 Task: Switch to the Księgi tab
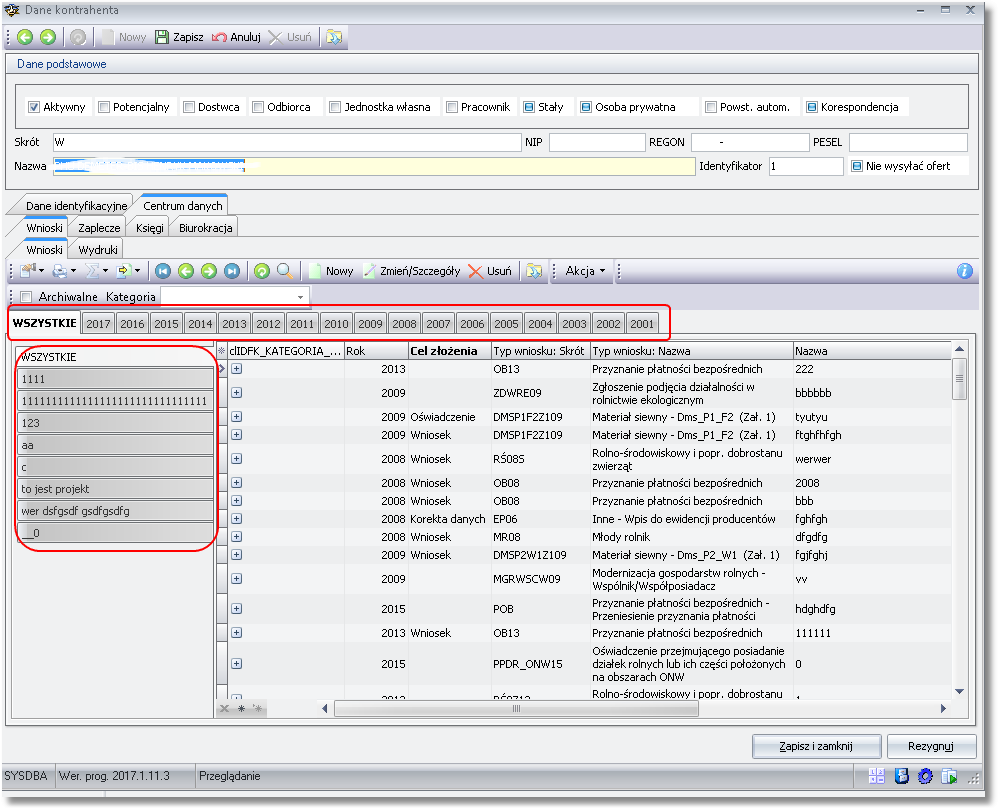coord(150,228)
